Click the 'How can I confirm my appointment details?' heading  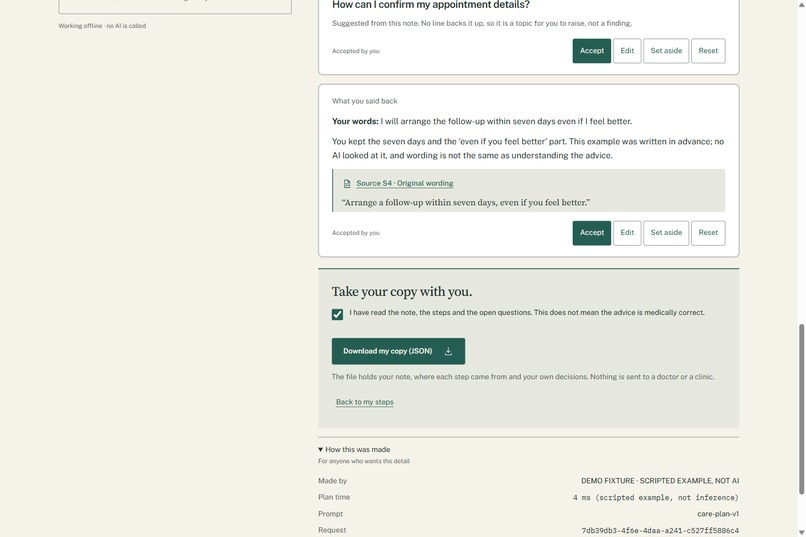coord(431,5)
